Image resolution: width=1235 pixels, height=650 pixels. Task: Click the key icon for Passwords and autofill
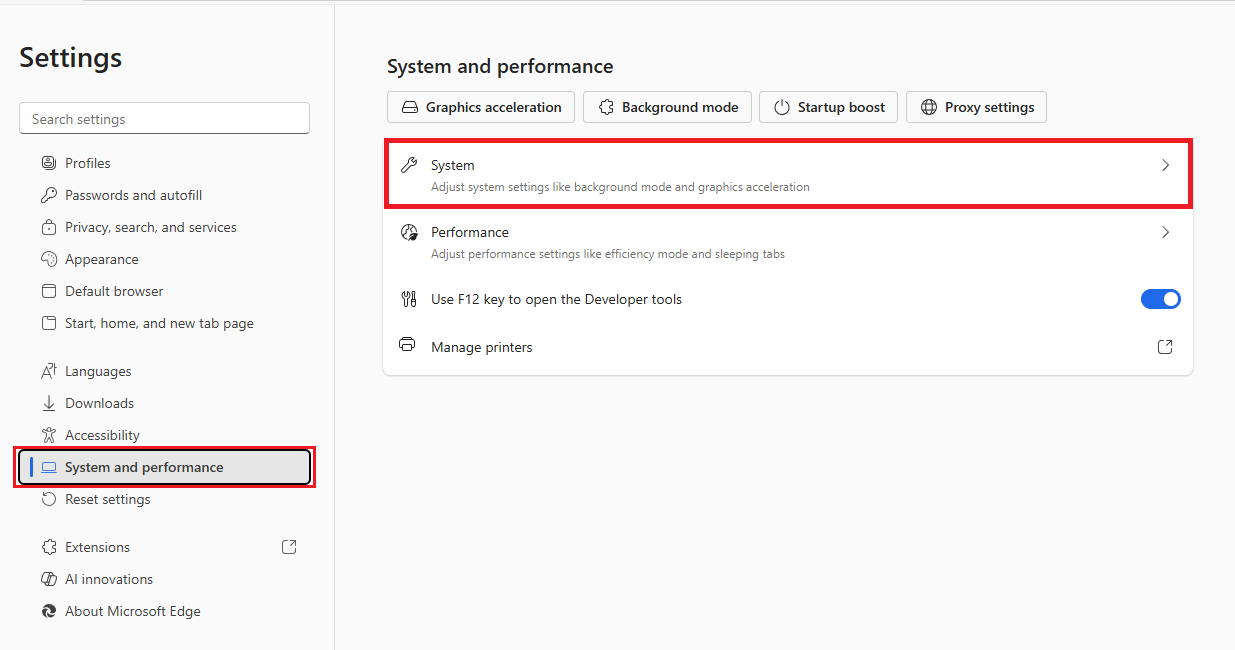(x=48, y=195)
